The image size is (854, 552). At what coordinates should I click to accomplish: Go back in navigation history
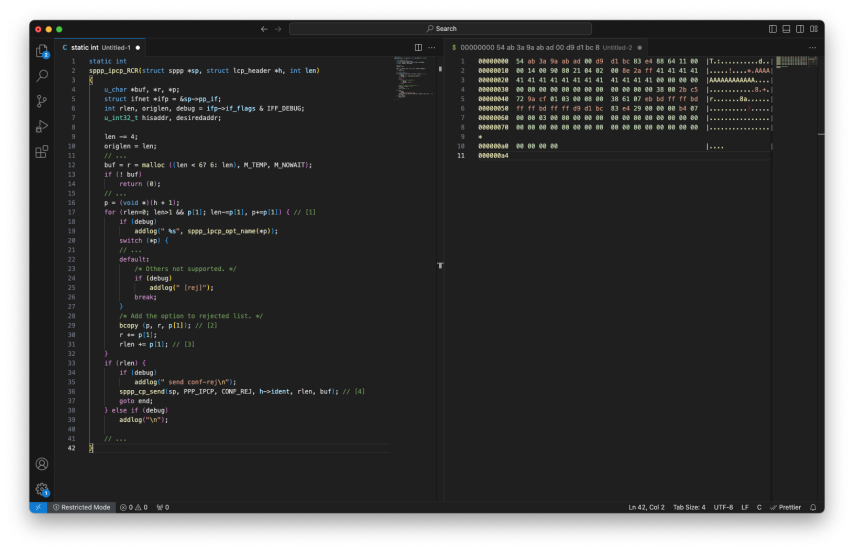pyautogui.click(x=264, y=29)
